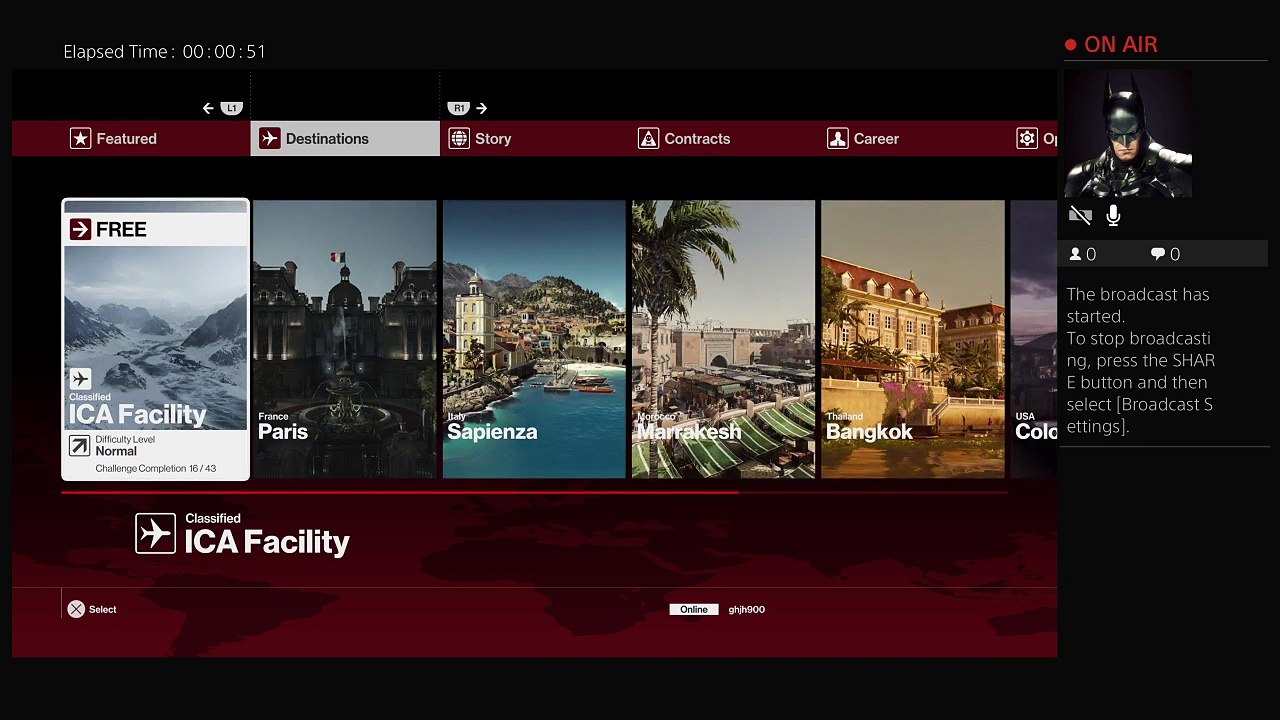Viewport: 1280px width, 720px height.
Task: Select the Destinations tab
Action: 345,139
